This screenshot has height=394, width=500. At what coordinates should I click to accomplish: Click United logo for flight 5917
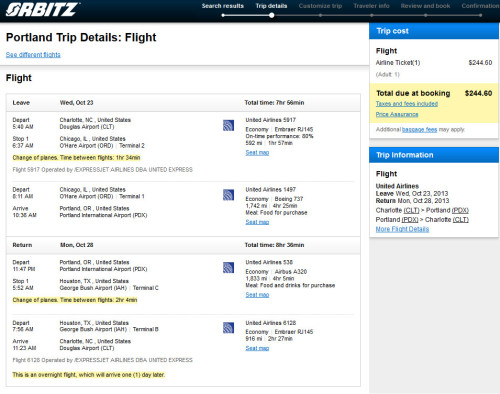click(x=228, y=125)
